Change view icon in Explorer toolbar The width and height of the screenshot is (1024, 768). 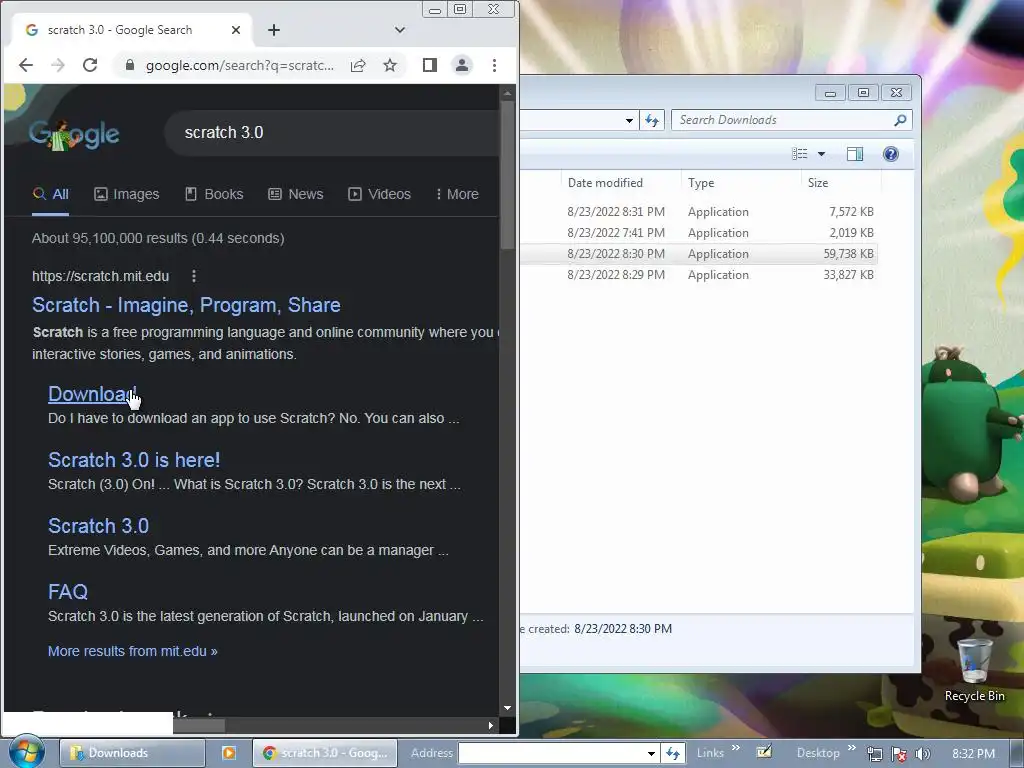click(x=800, y=154)
